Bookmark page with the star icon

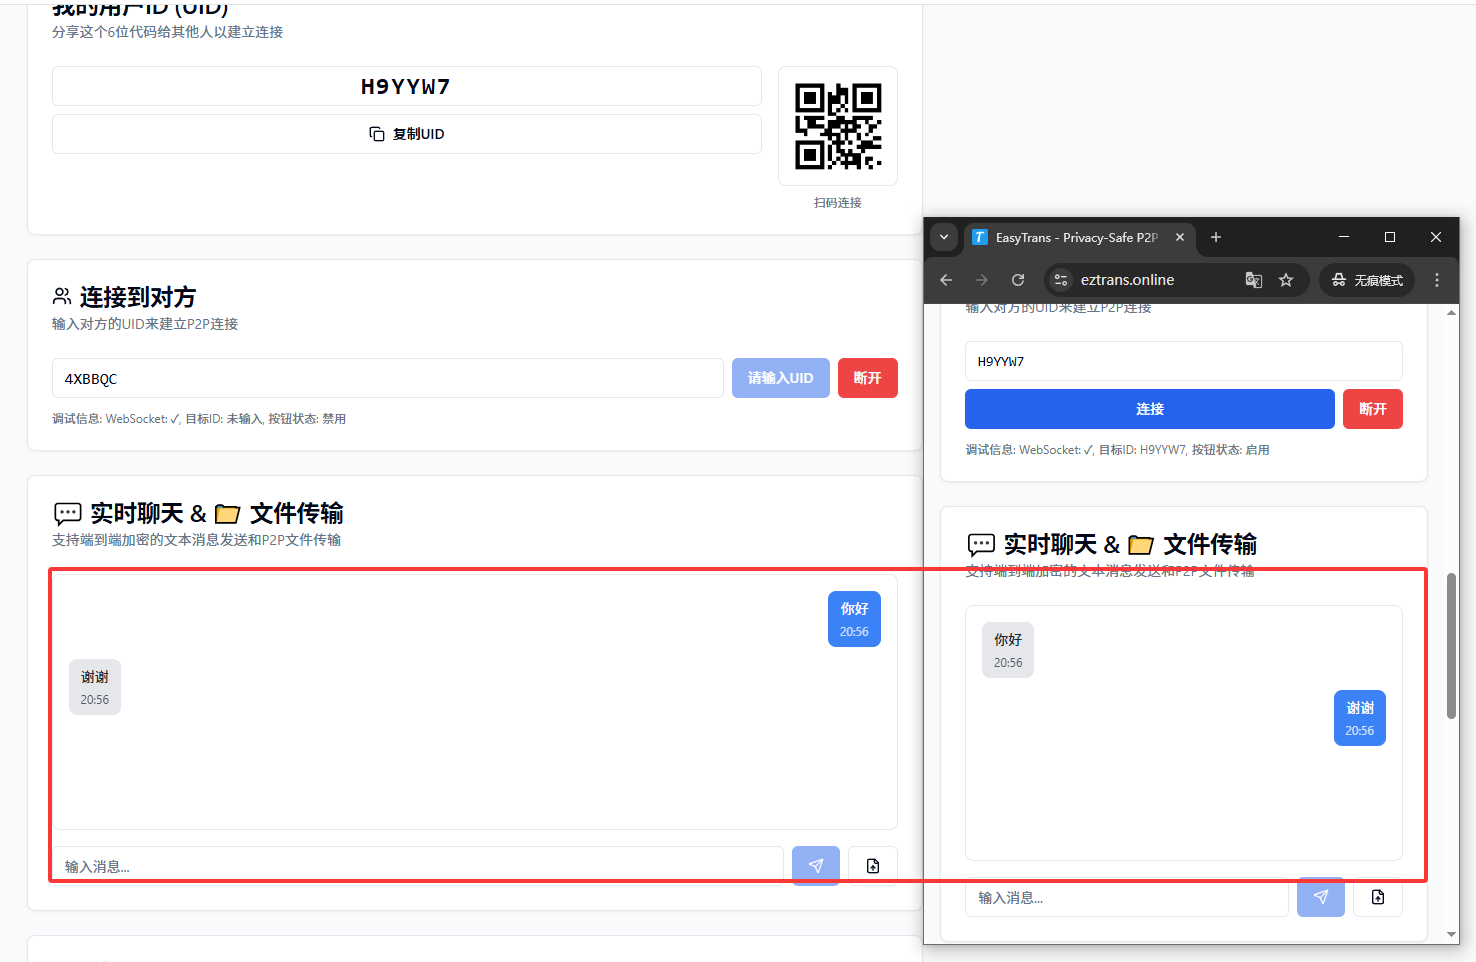point(1286,280)
